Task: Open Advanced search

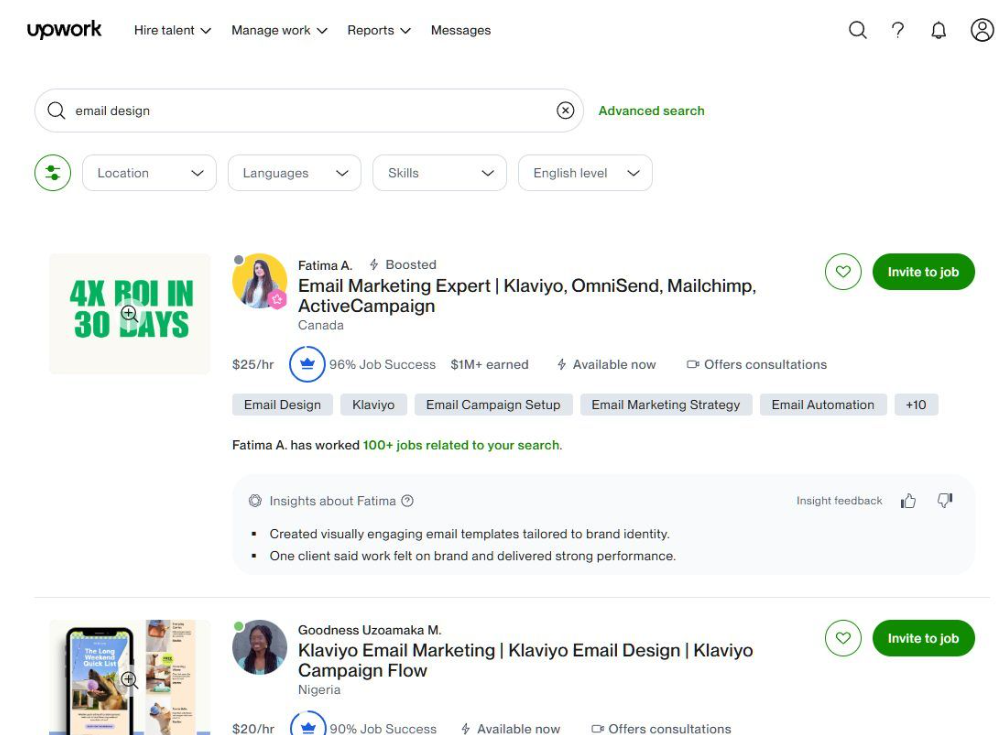Action: click(x=651, y=111)
